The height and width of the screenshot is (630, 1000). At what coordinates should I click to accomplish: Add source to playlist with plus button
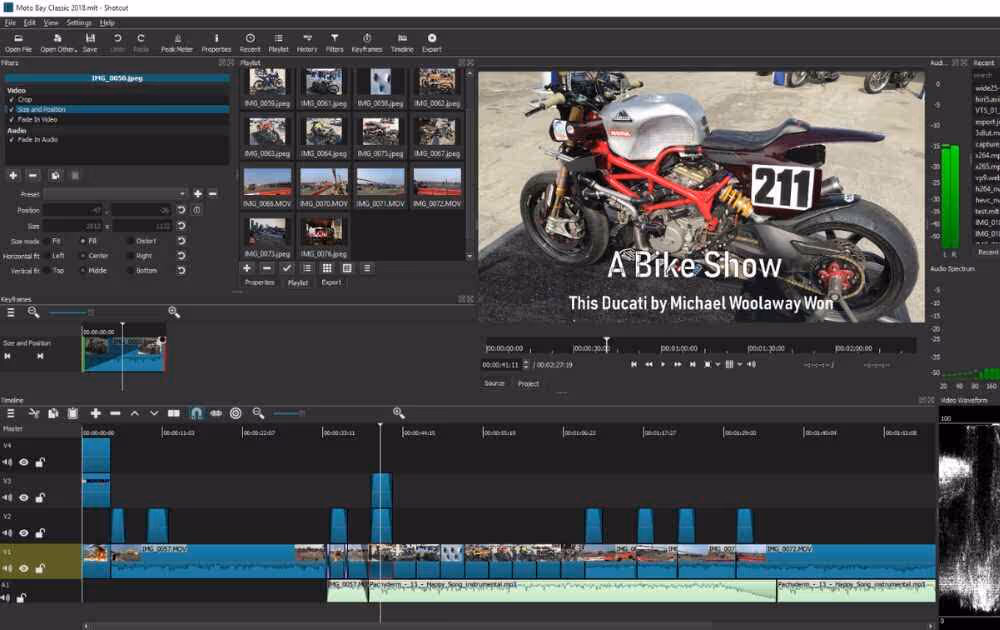[x=247, y=268]
